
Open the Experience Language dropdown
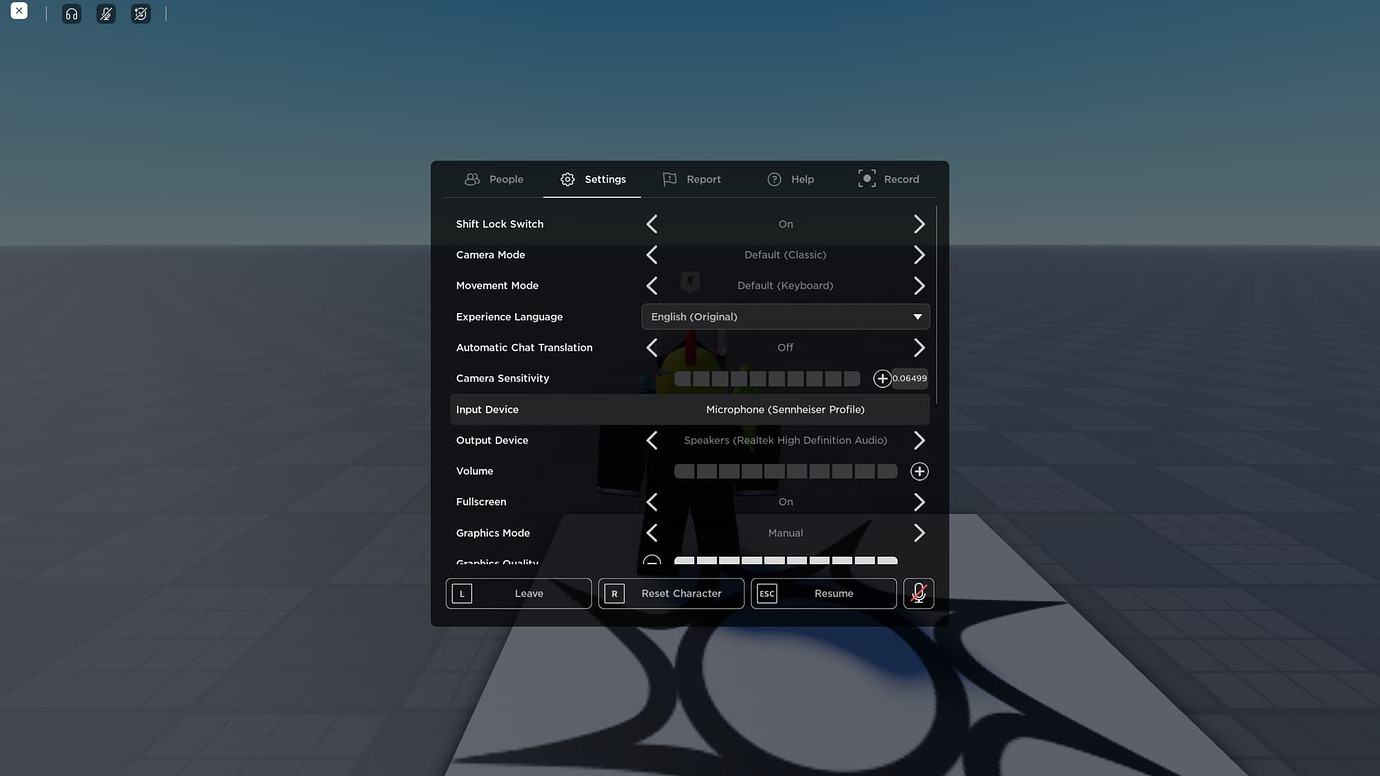(x=785, y=316)
